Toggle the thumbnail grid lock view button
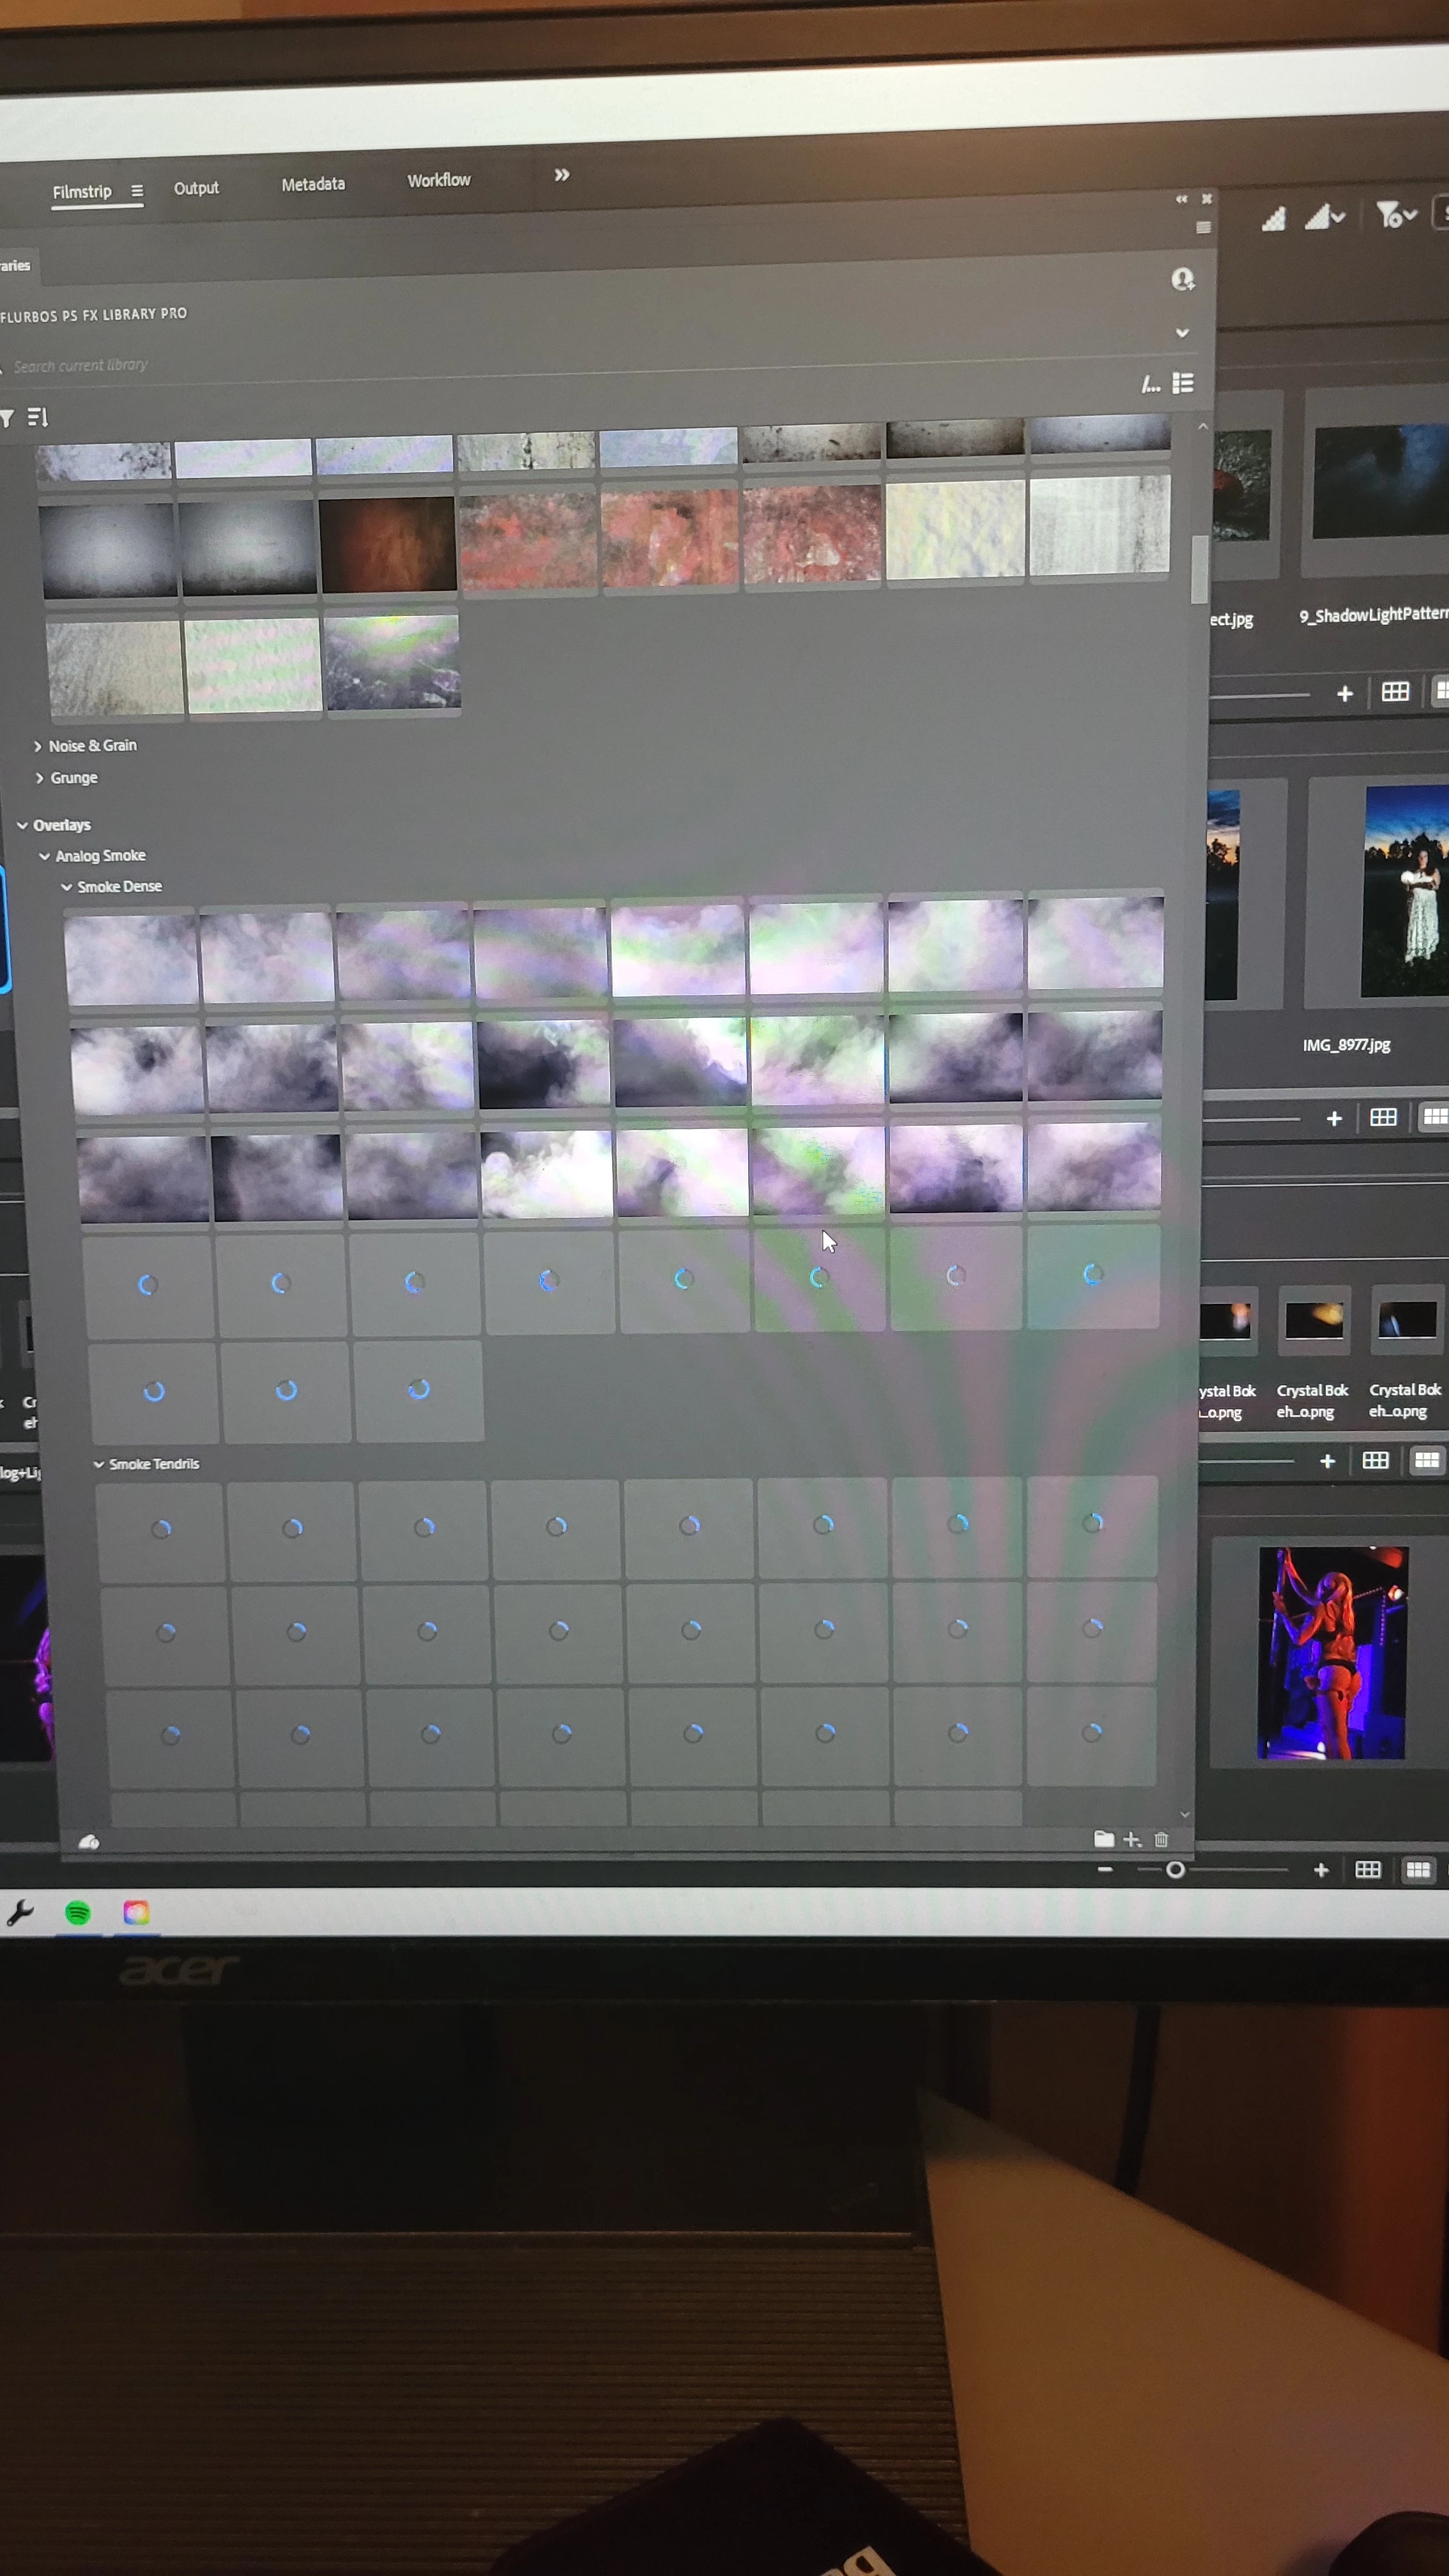1449x2576 pixels. point(1367,1869)
